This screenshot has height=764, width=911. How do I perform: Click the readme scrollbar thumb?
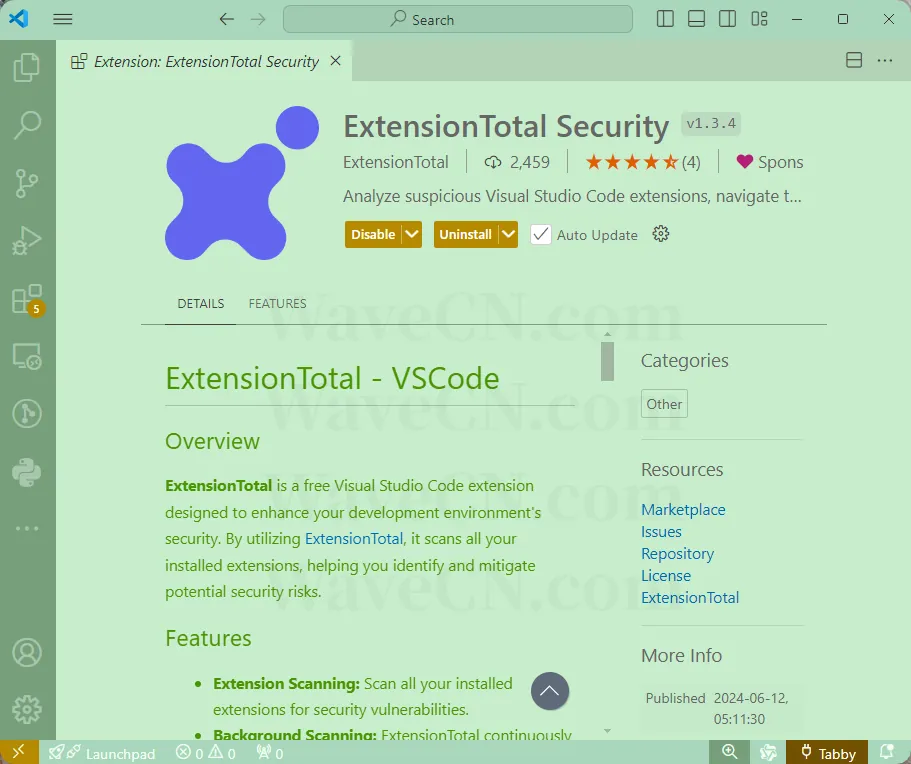pyautogui.click(x=607, y=361)
